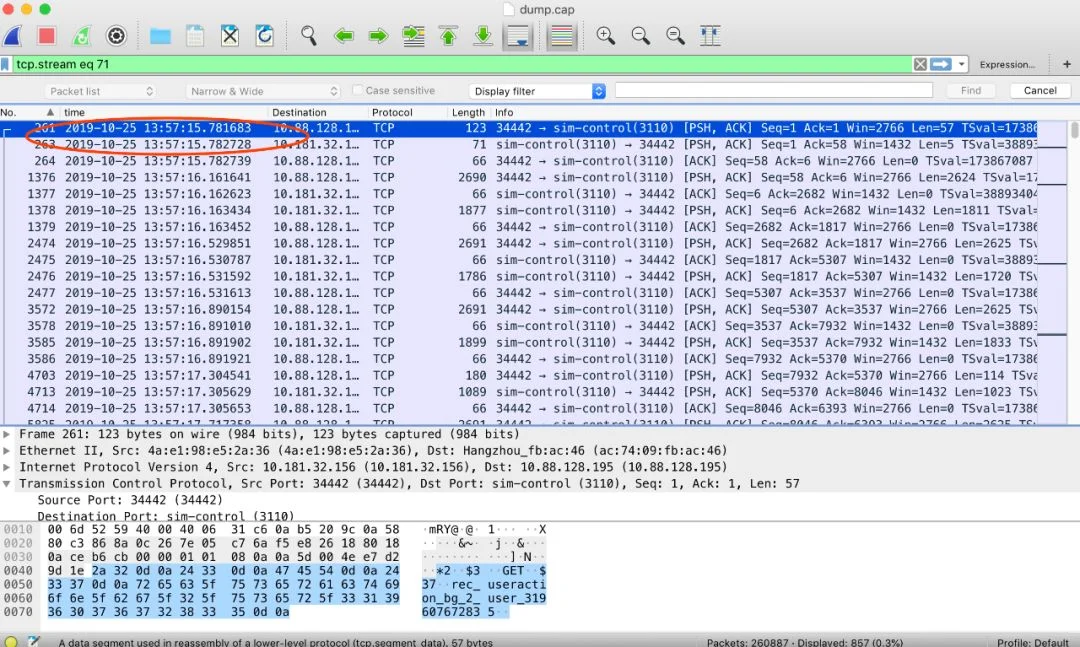Start capture with the shark fin icon
The width and height of the screenshot is (1080, 647).
[x=12, y=36]
